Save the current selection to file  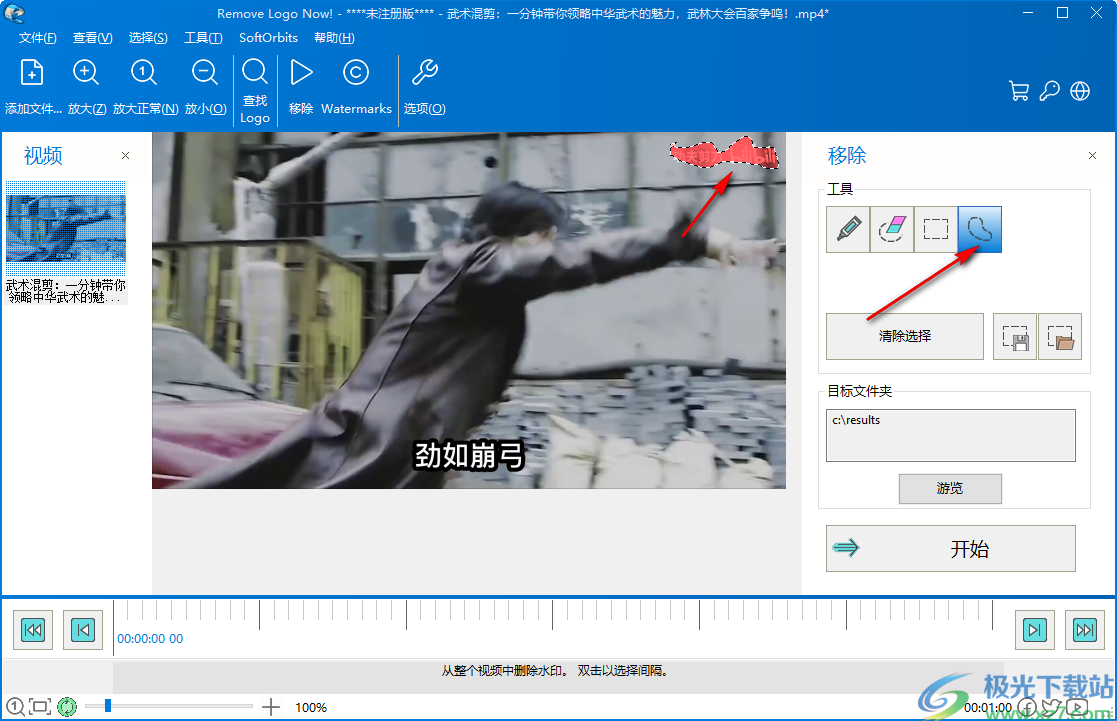(1015, 336)
